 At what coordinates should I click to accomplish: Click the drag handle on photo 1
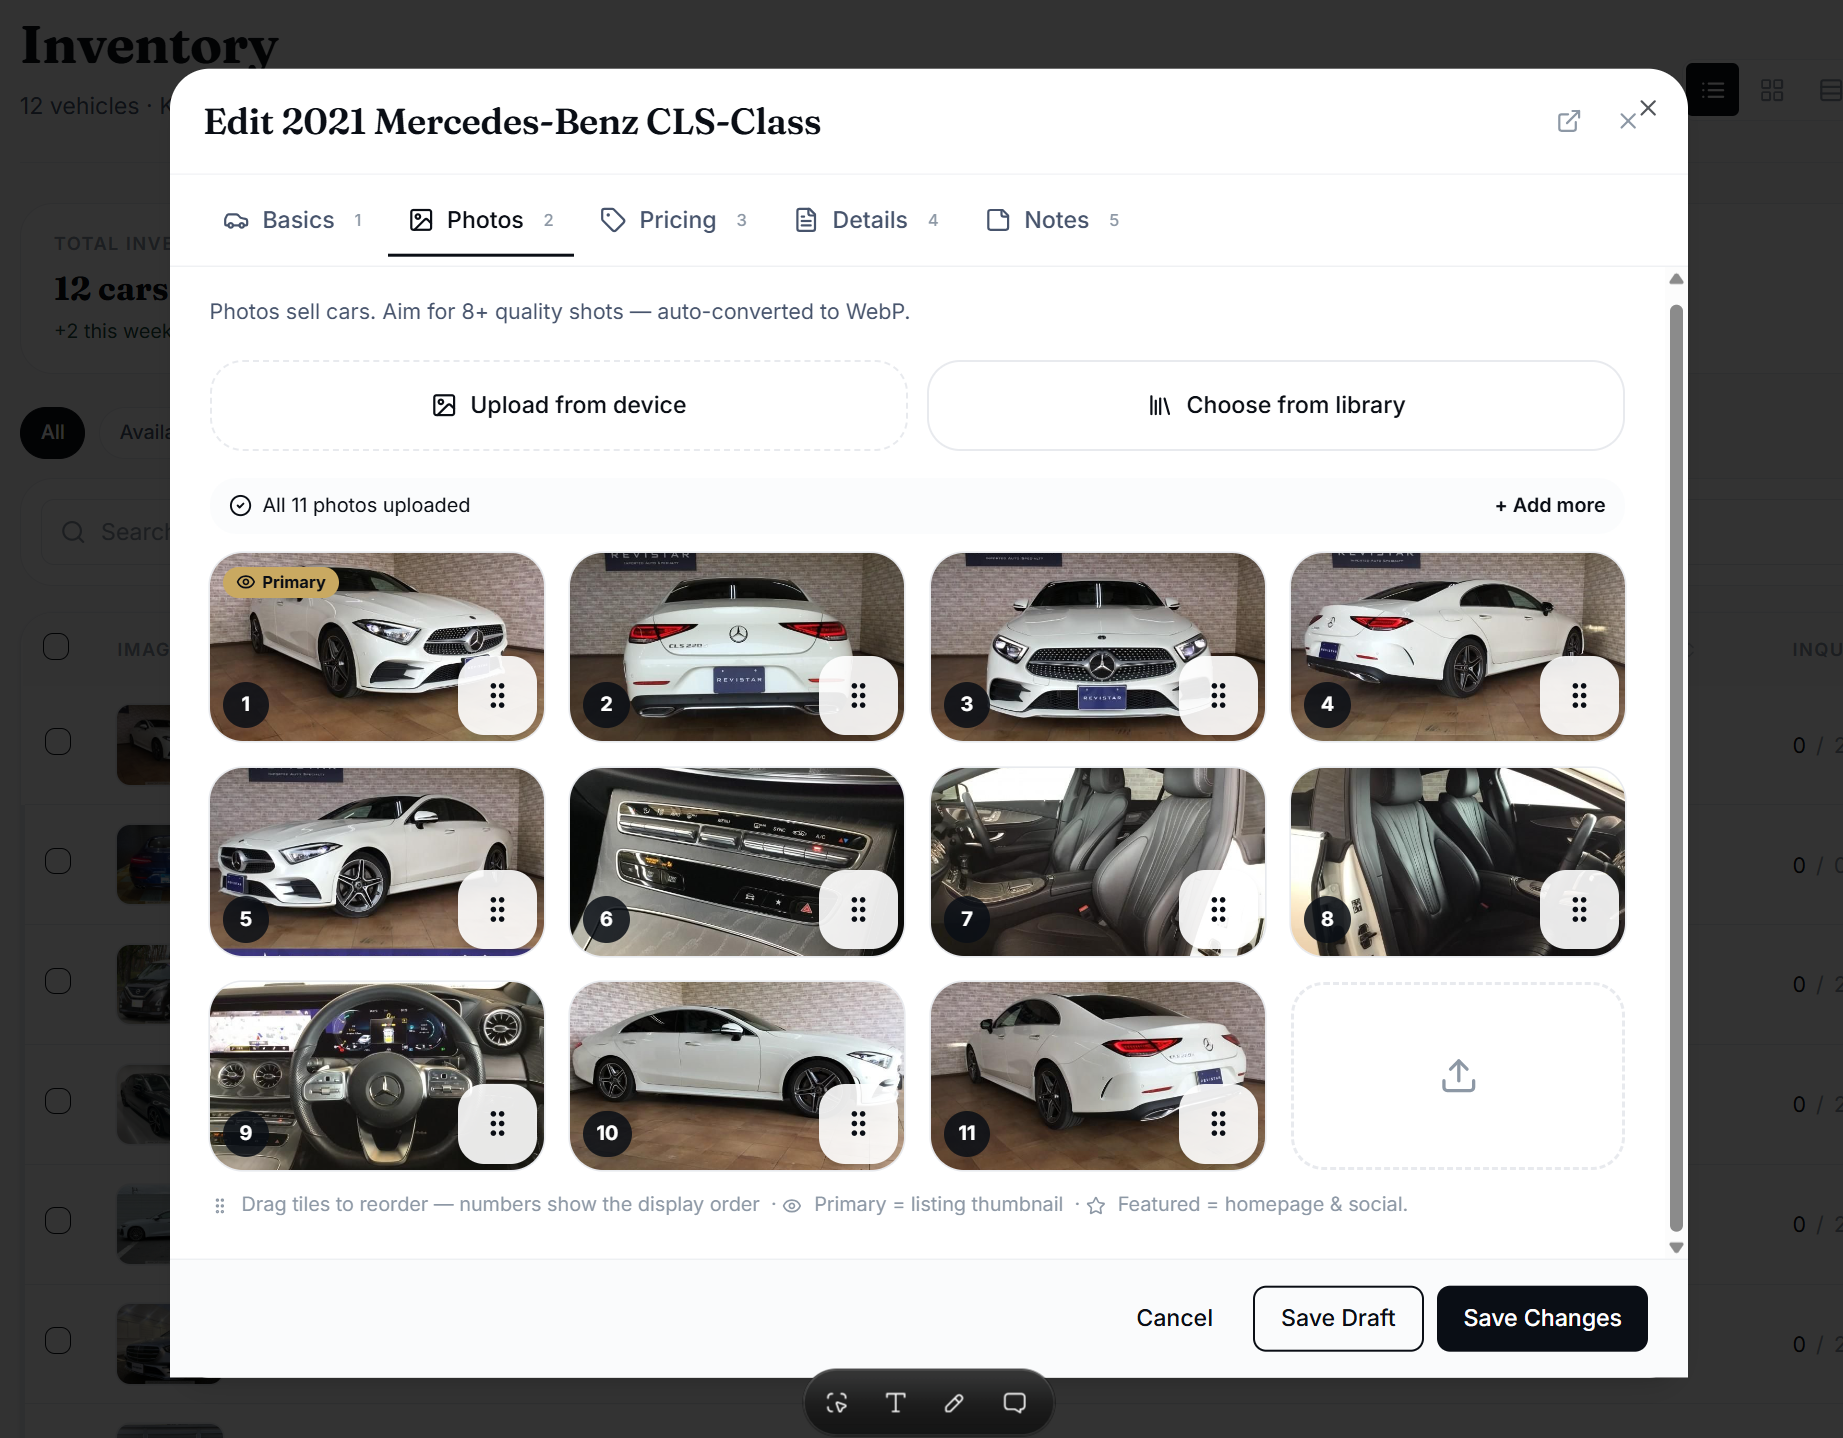pyautogui.click(x=497, y=695)
